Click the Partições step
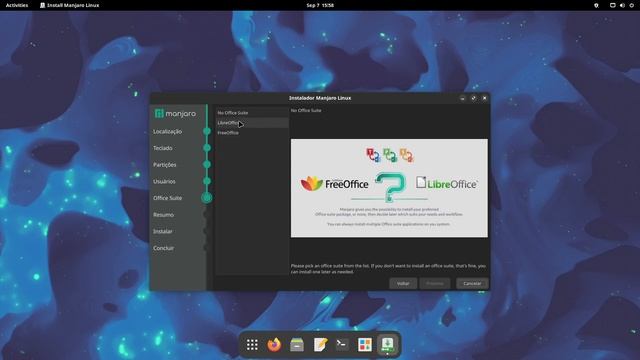Screen dimensions: 640x360 click(x=164, y=165)
